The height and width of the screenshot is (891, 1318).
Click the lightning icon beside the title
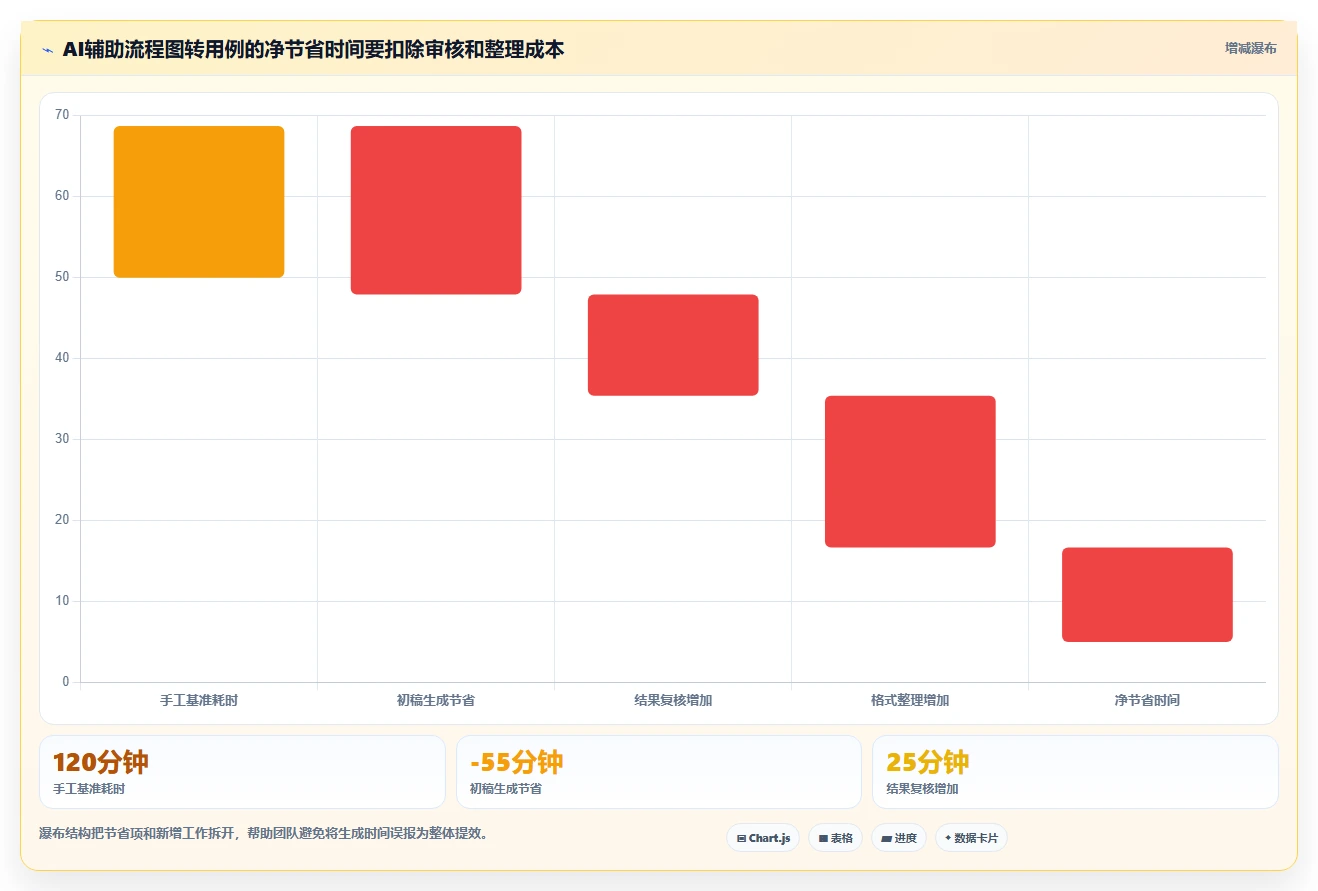pos(47,49)
